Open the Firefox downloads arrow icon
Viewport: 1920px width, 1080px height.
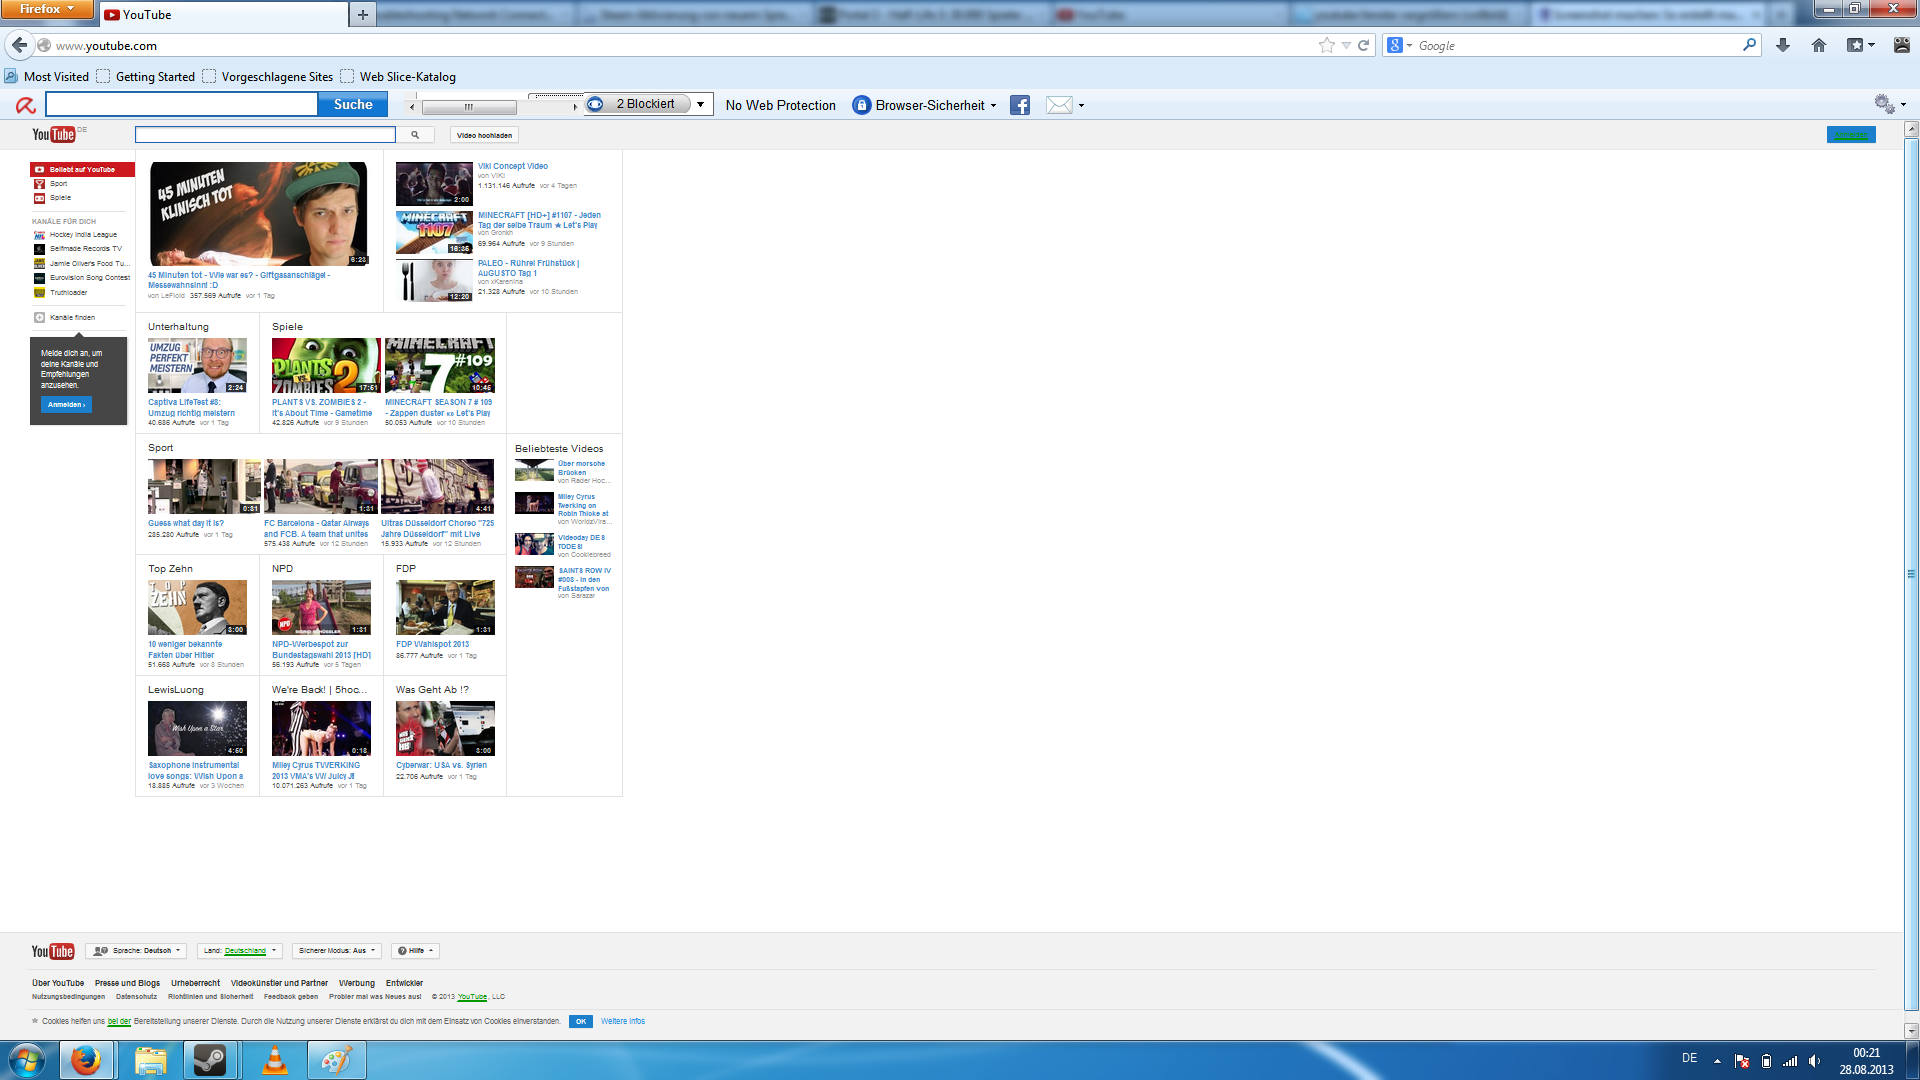[x=1783, y=45]
